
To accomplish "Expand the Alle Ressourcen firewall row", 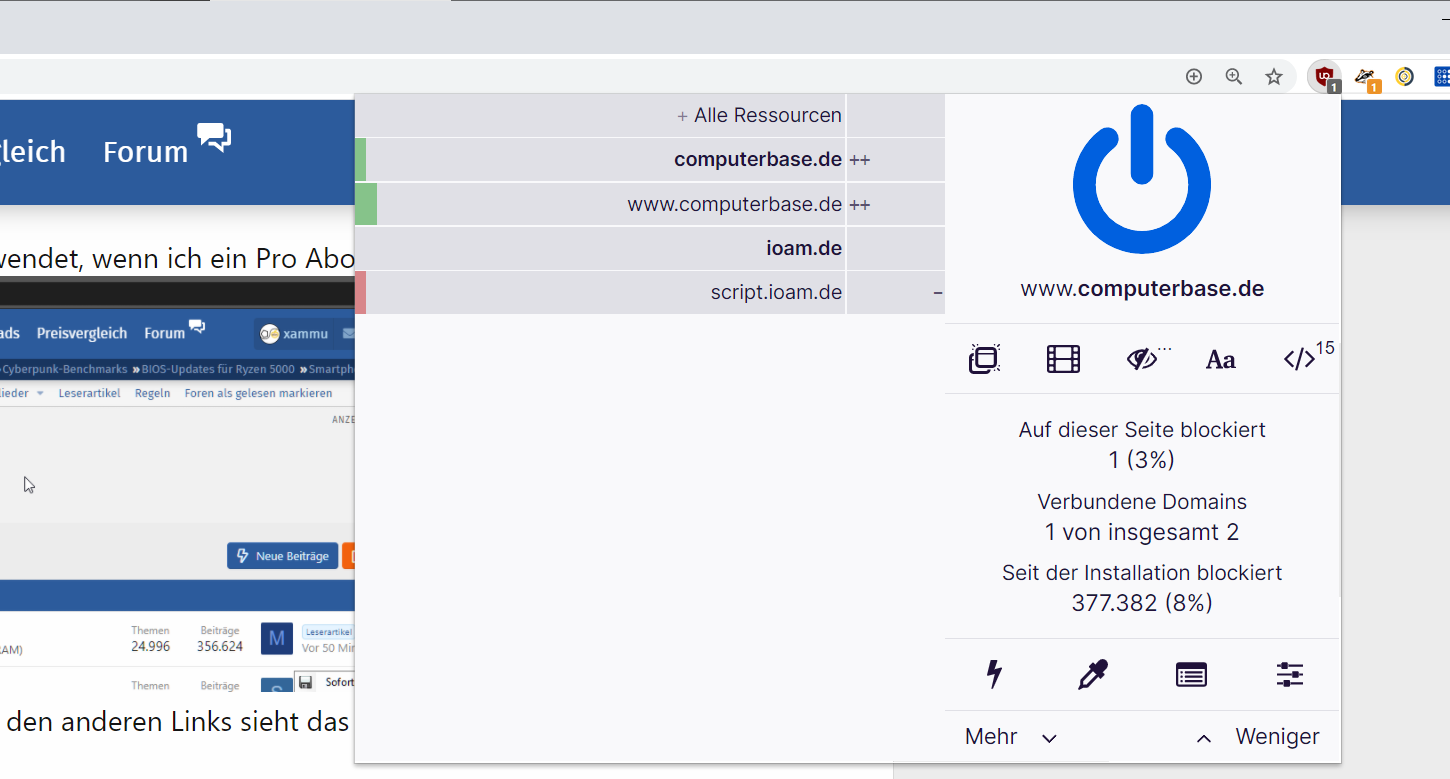I will (x=600, y=116).
